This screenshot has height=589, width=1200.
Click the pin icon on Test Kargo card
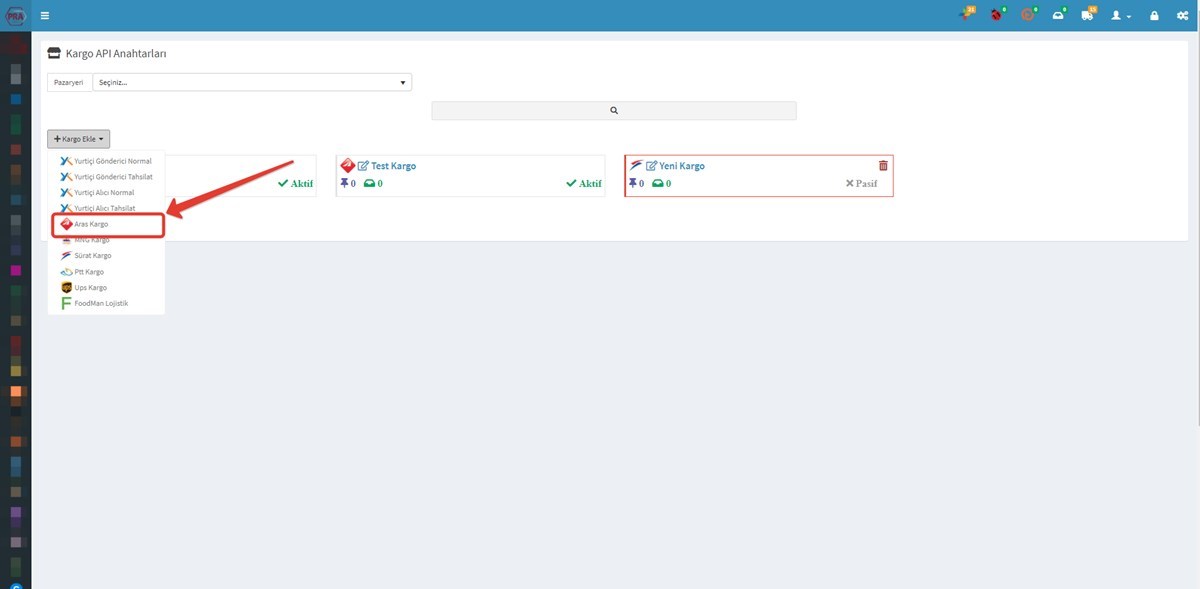[345, 184]
